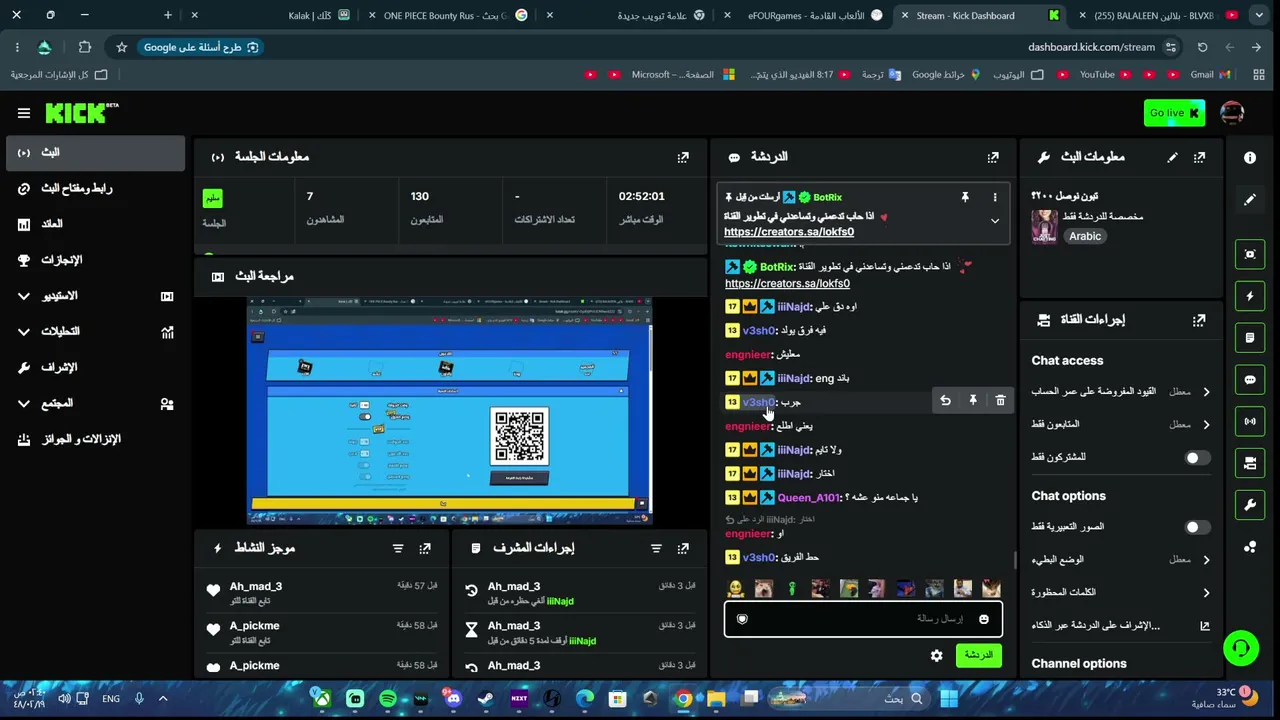Click the Kick logo
The image size is (1280, 720).
pos(82,113)
